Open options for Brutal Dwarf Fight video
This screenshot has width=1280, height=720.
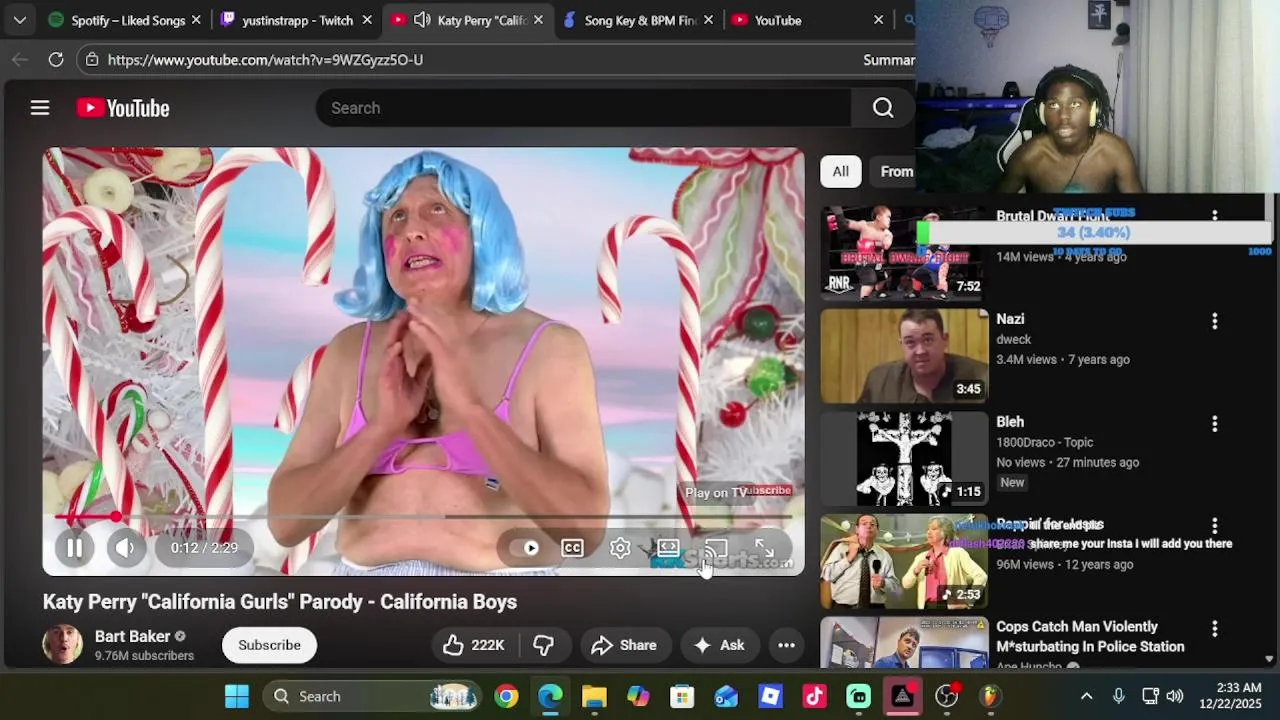(x=1215, y=216)
